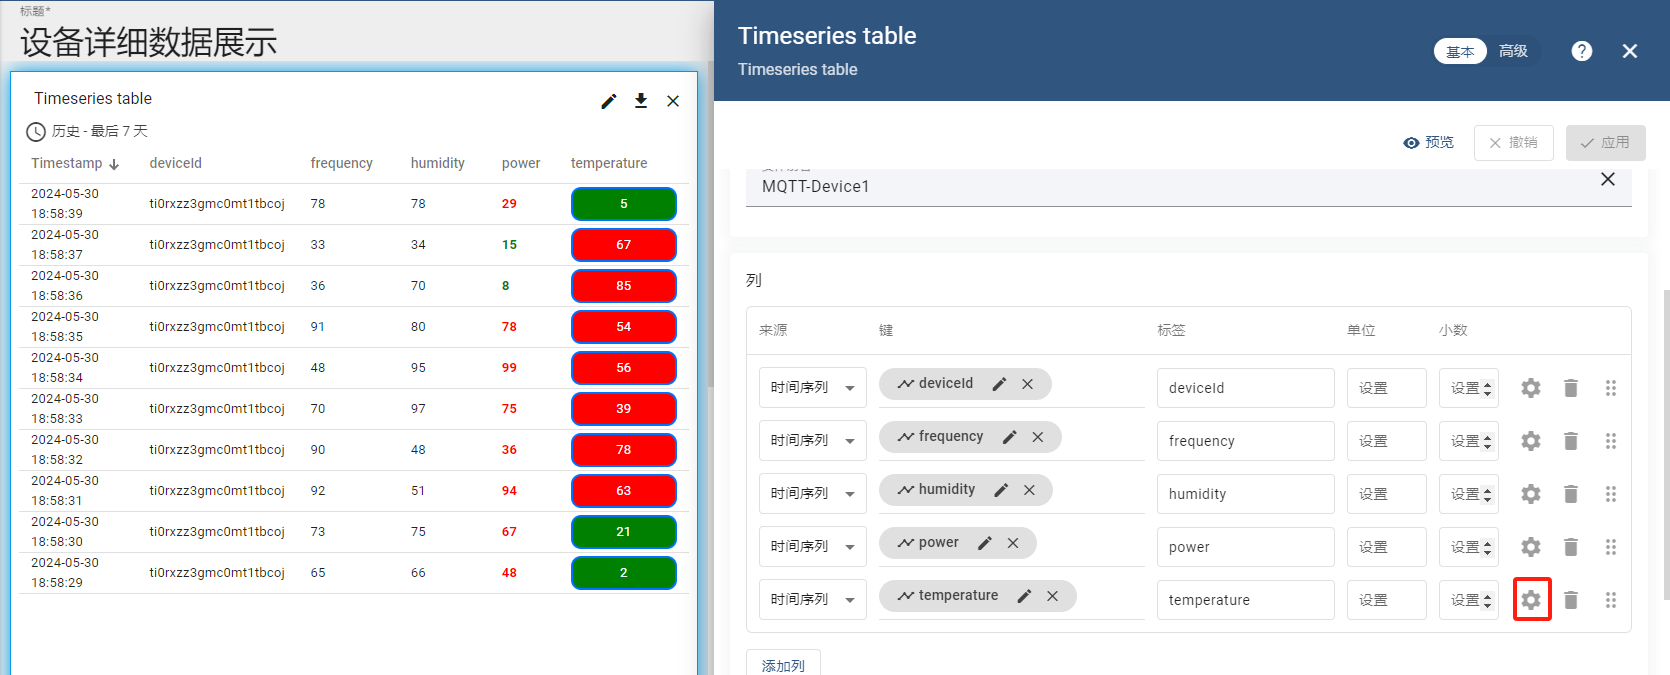Viewport: 1670px width, 675px height.
Task: Remove the Timeseries table widget
Action: click(673, 101)
